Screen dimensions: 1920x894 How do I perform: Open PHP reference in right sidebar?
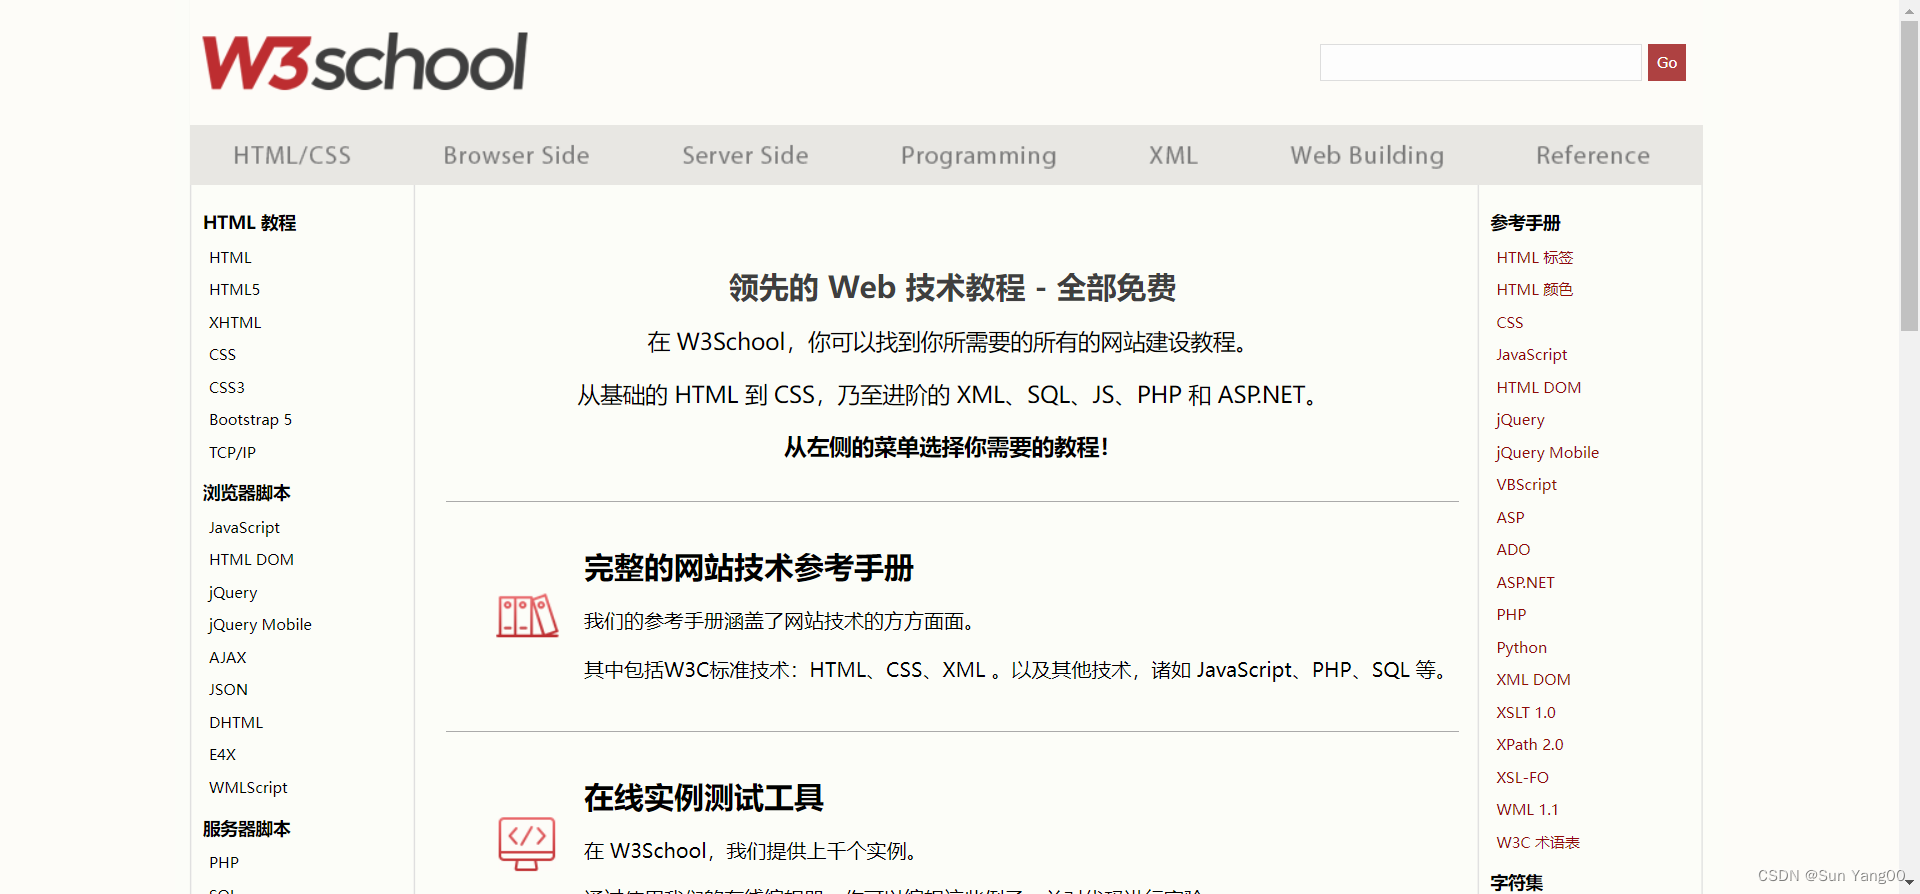1511,615
